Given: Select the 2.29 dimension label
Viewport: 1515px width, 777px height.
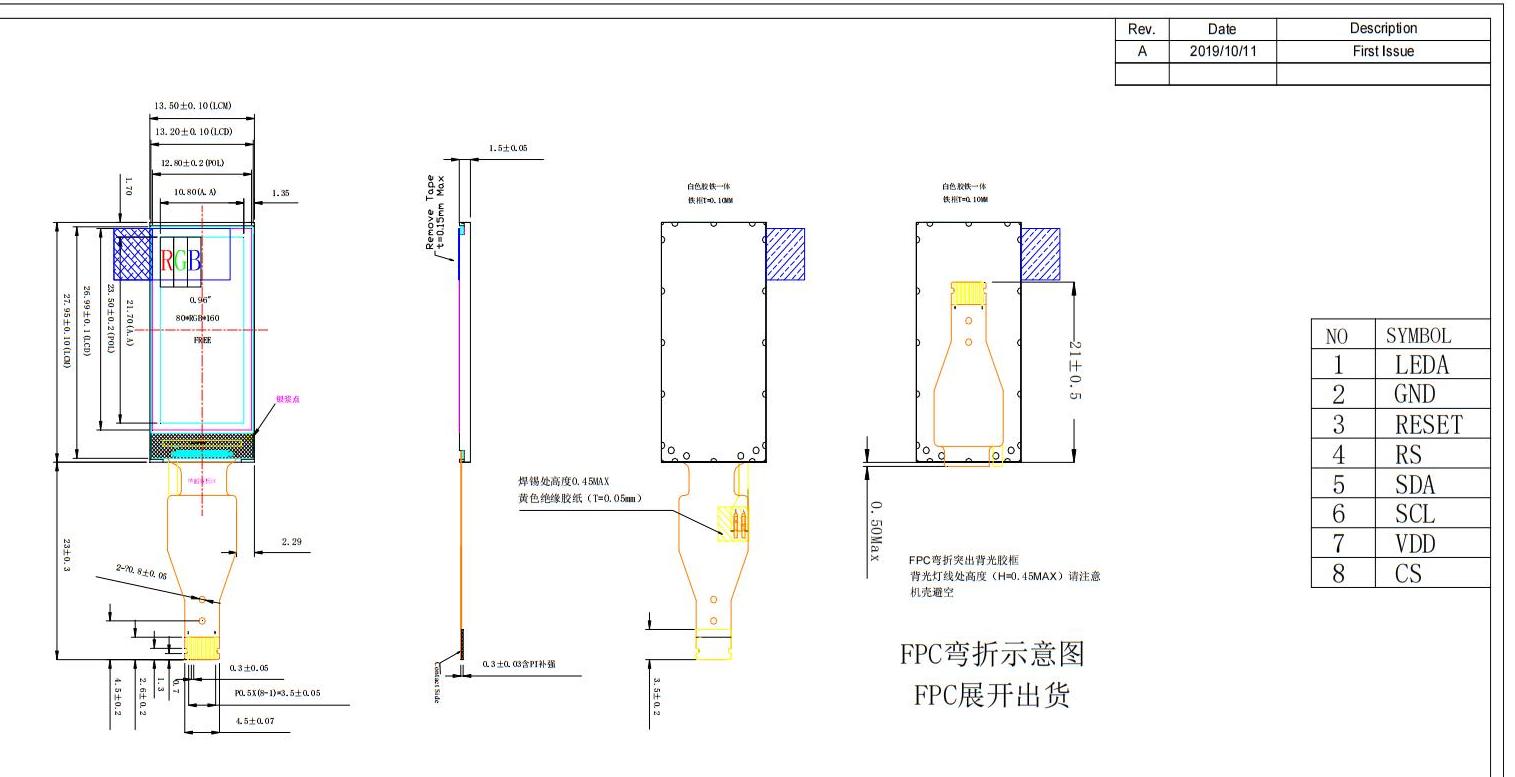Looking at the screenshot, I should [291, 542].
